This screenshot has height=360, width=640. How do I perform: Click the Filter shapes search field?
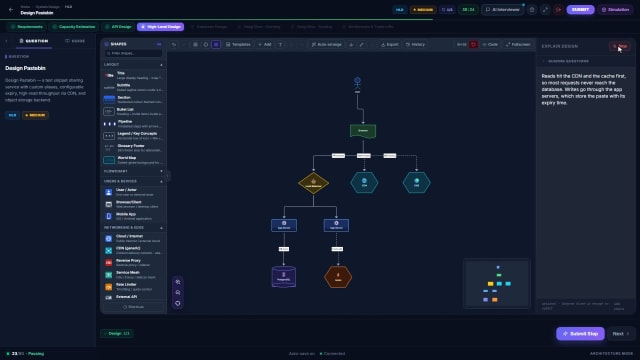click(133, 53)
